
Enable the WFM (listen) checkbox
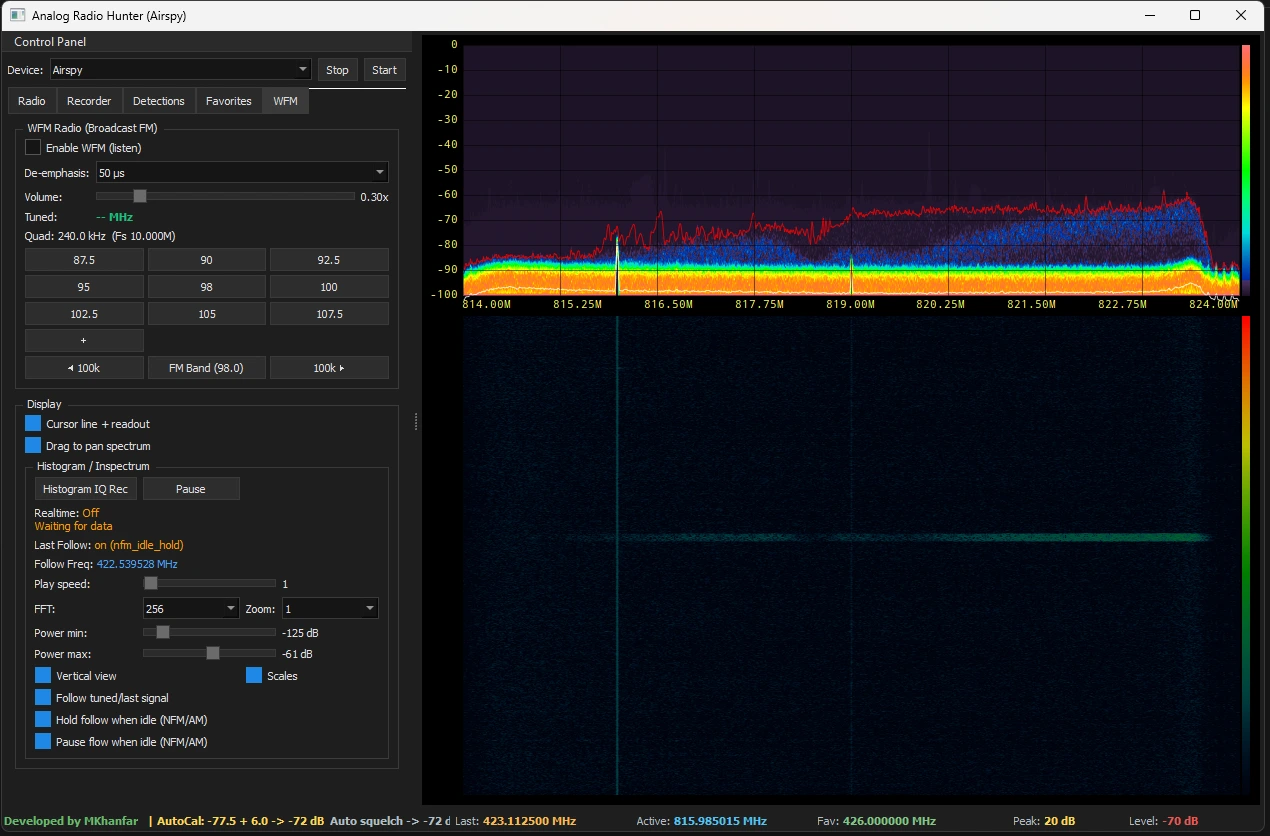[x=32, y=147]
